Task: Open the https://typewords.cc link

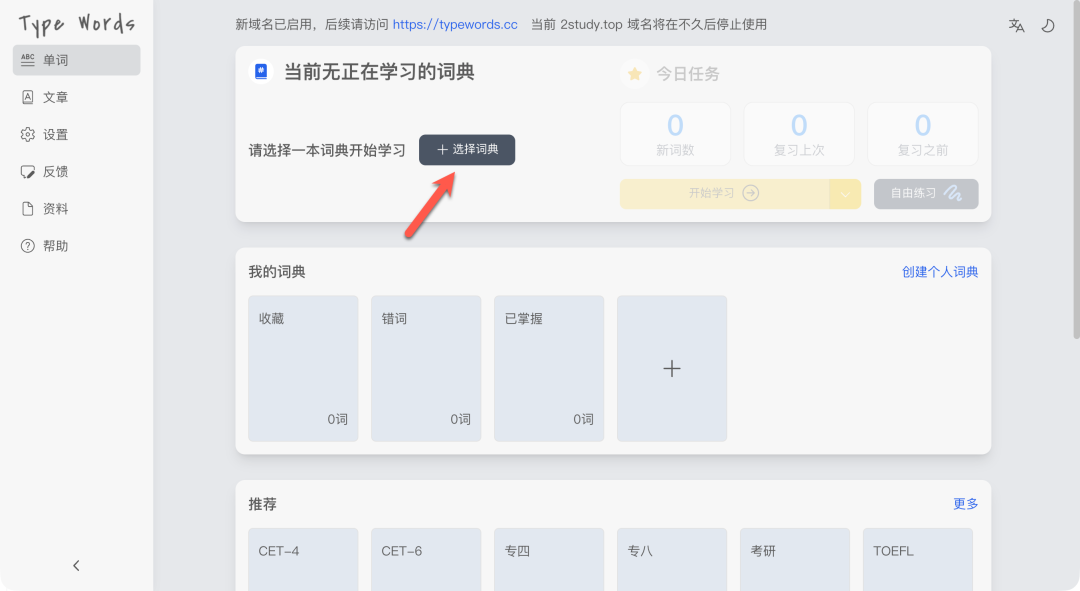Action: click(x=455, y=25)
